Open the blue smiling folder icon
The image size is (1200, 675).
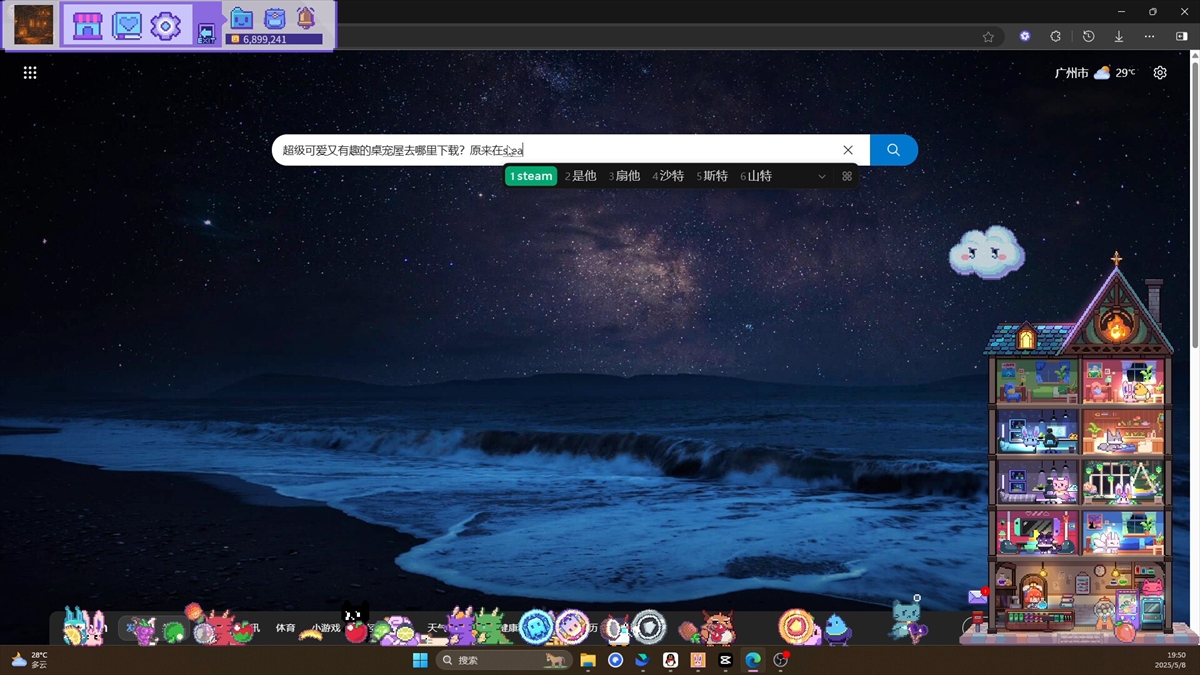point(241,18)
